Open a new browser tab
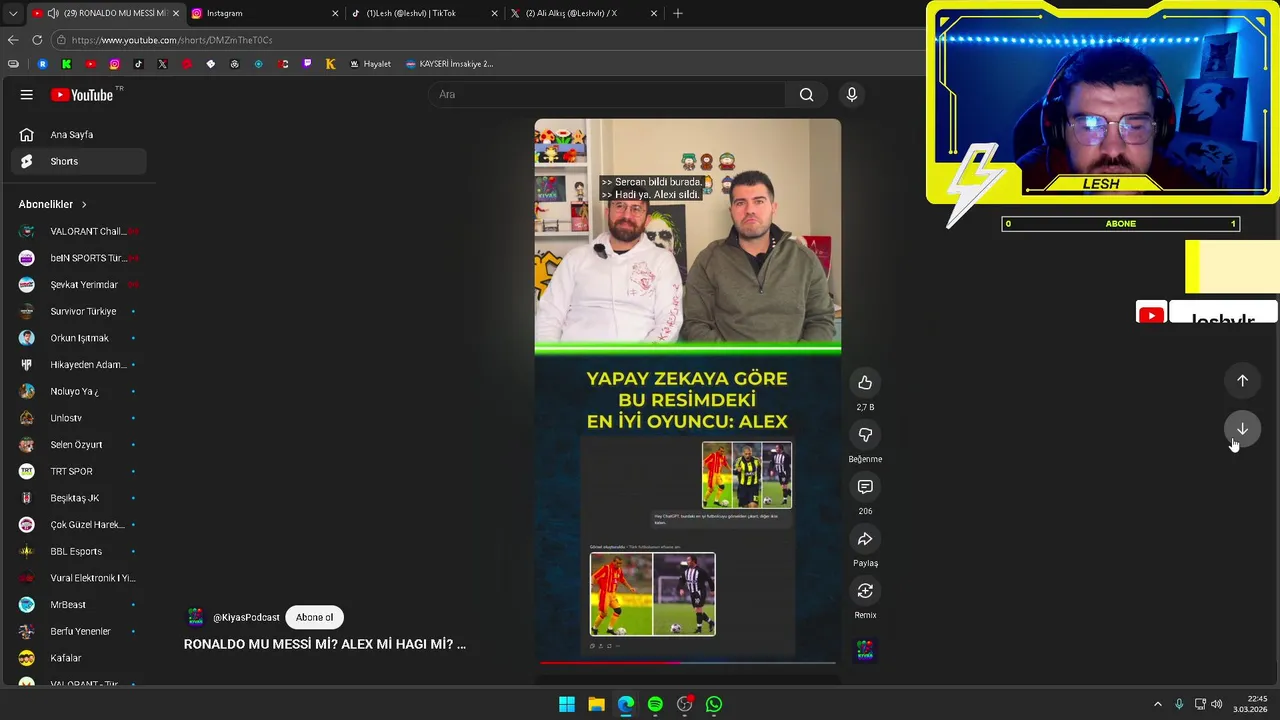1280x720 pixels. [678, 13]
